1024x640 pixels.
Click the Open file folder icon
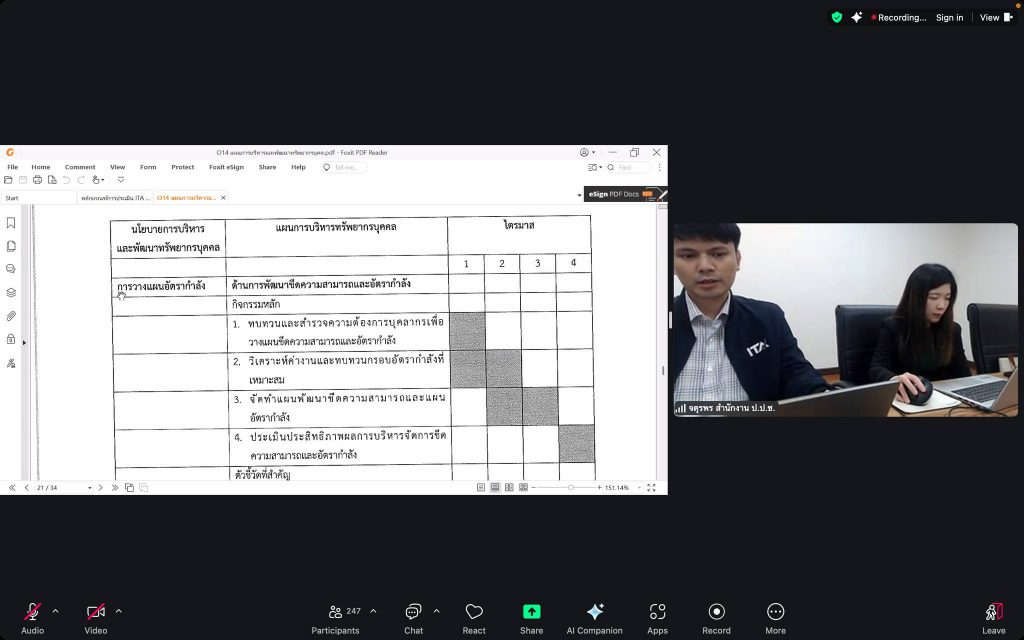[x=8, y=180]
